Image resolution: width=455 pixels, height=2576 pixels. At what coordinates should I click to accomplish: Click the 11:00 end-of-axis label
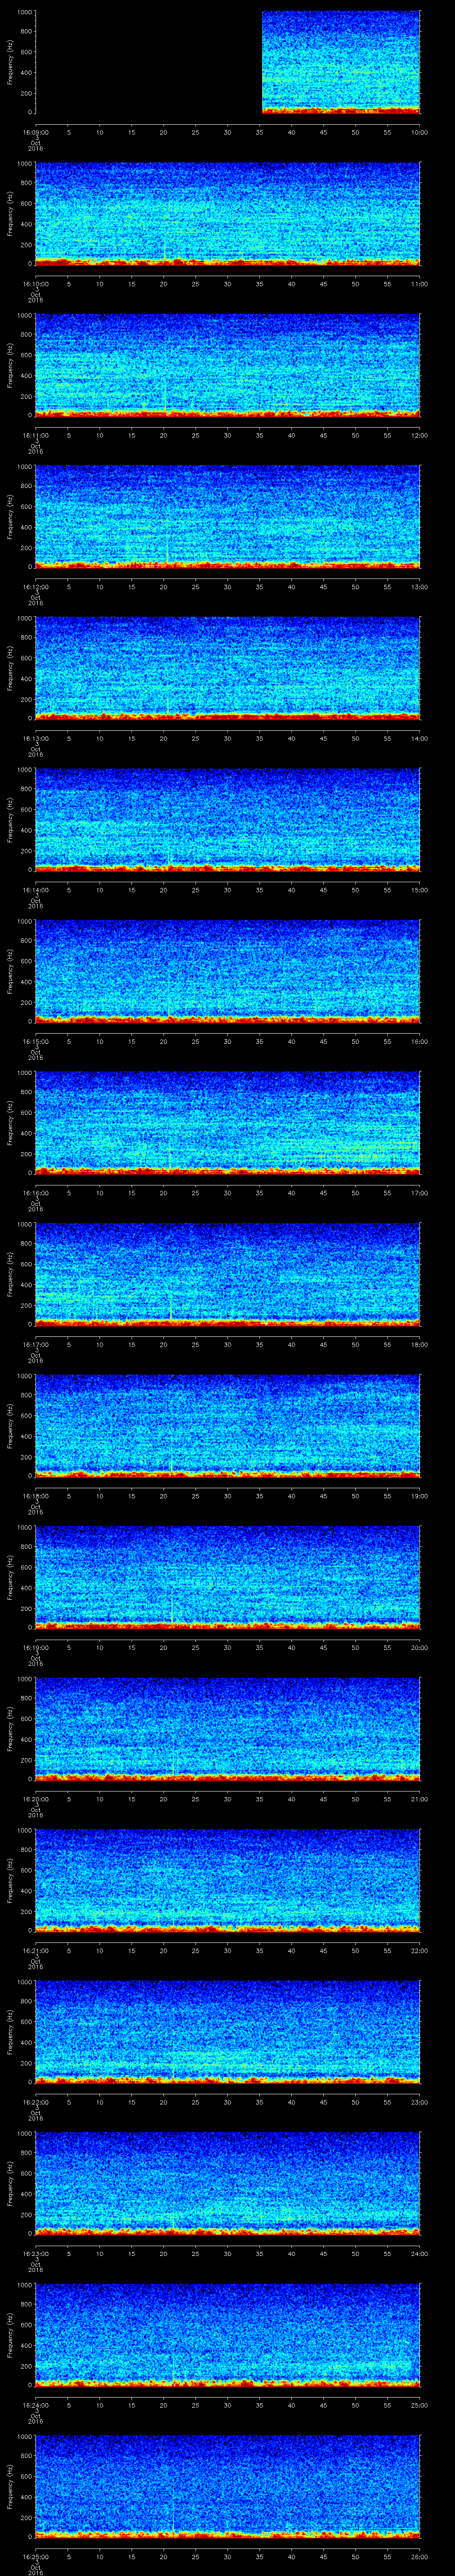pos(419,284)
